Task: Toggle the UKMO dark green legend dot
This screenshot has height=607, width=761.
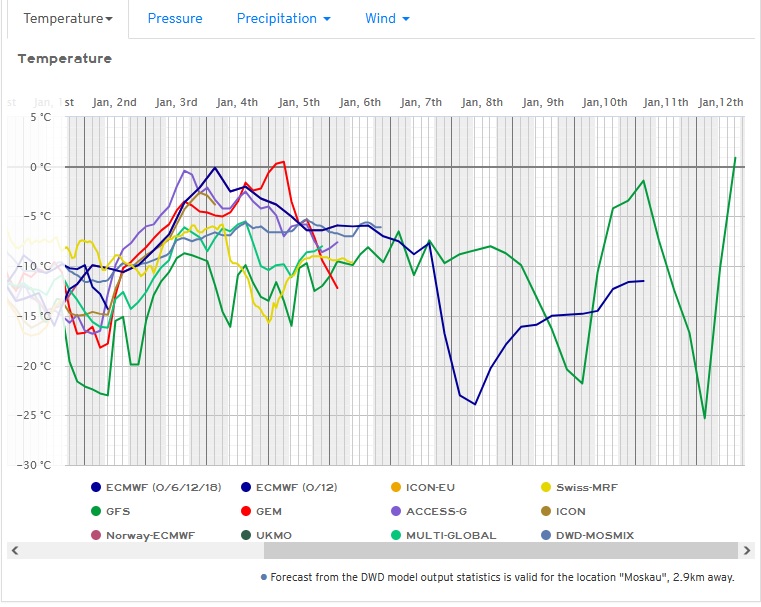Action: point(246,535)
